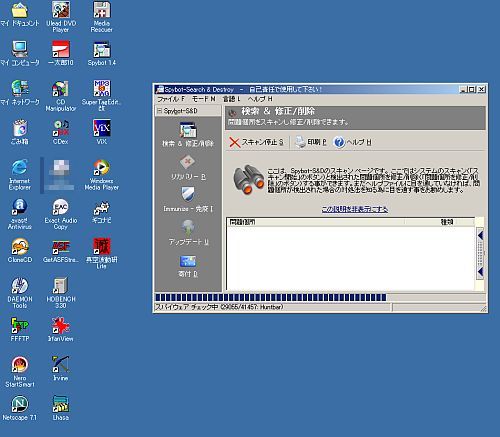This screenshot has height=437, width=500.
Task: Launch FFFTP desktop shortcut
Action: (x=20, y=329)
